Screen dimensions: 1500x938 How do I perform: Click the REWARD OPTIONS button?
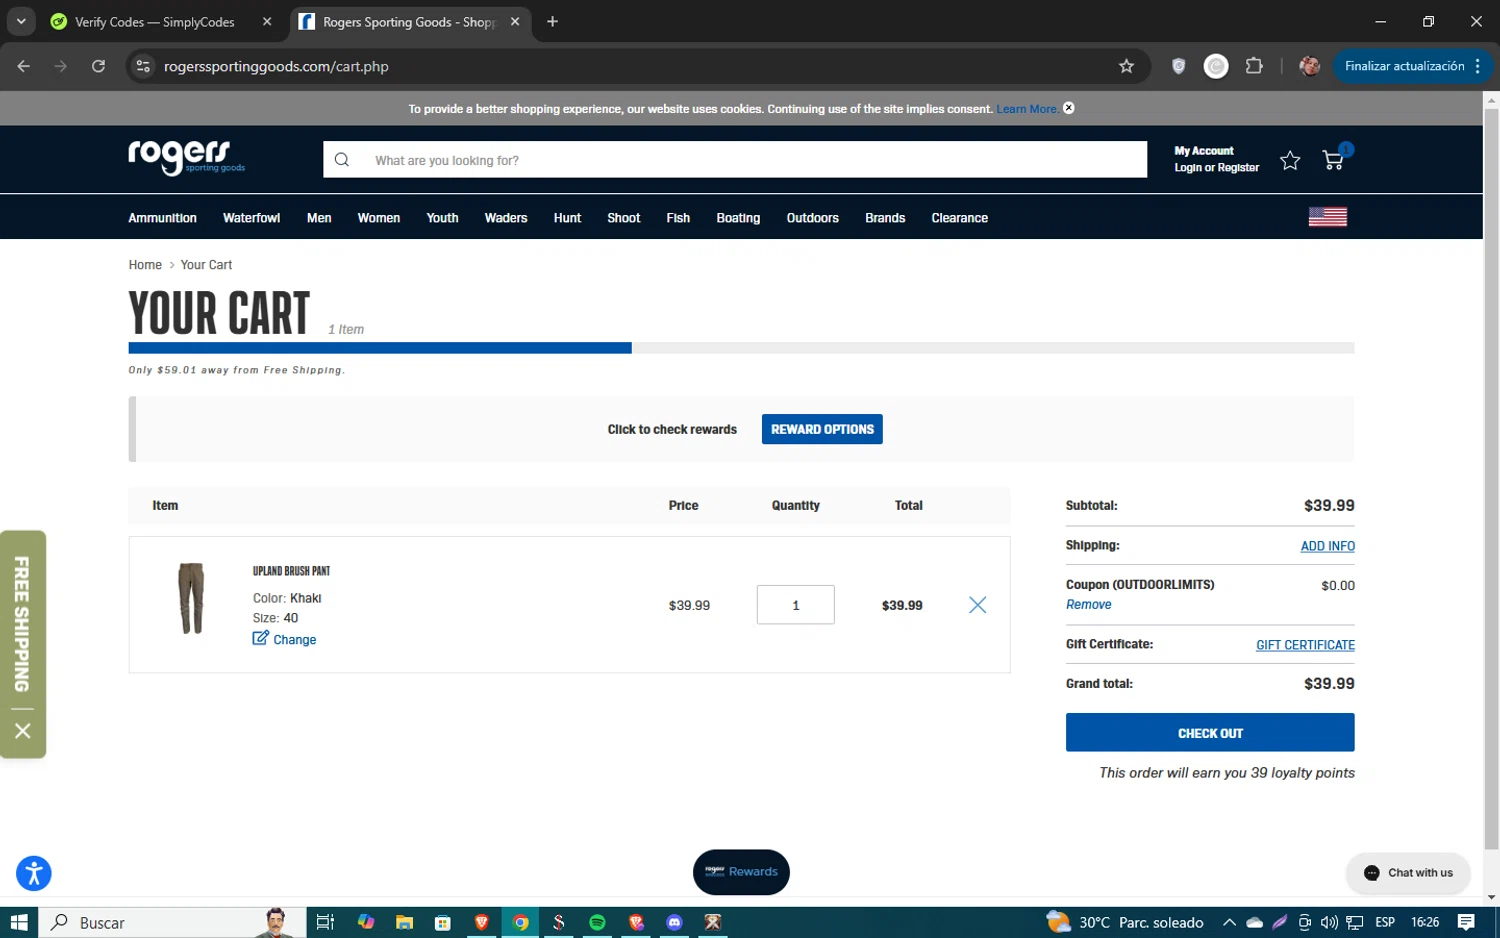[822, 429]
